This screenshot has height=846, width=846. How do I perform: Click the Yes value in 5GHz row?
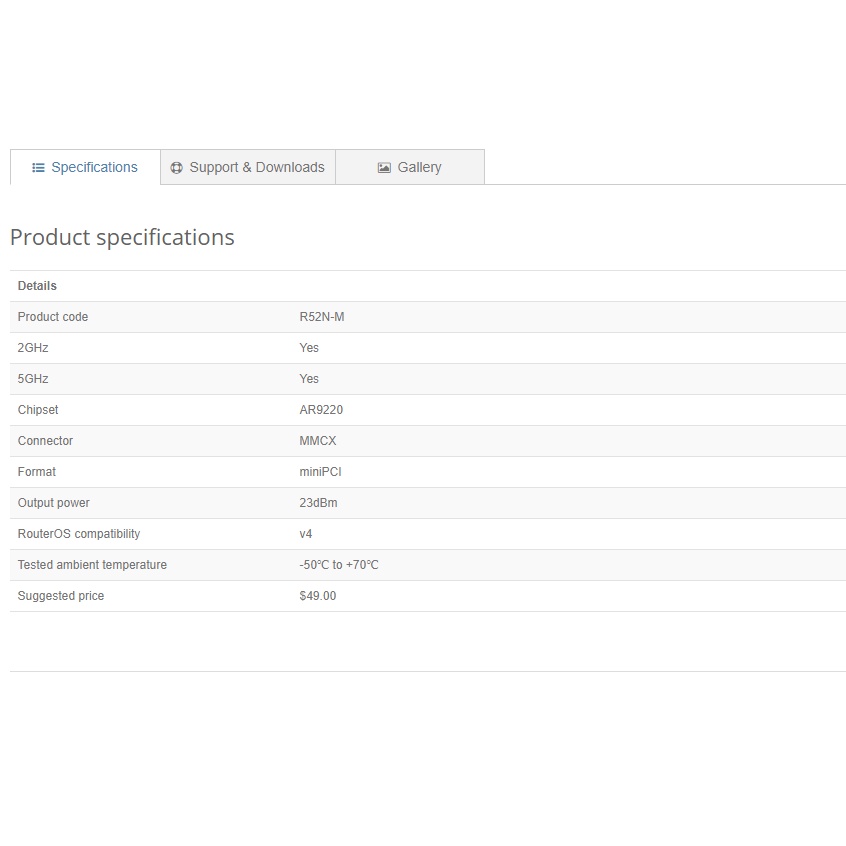(x=309, y=379)
